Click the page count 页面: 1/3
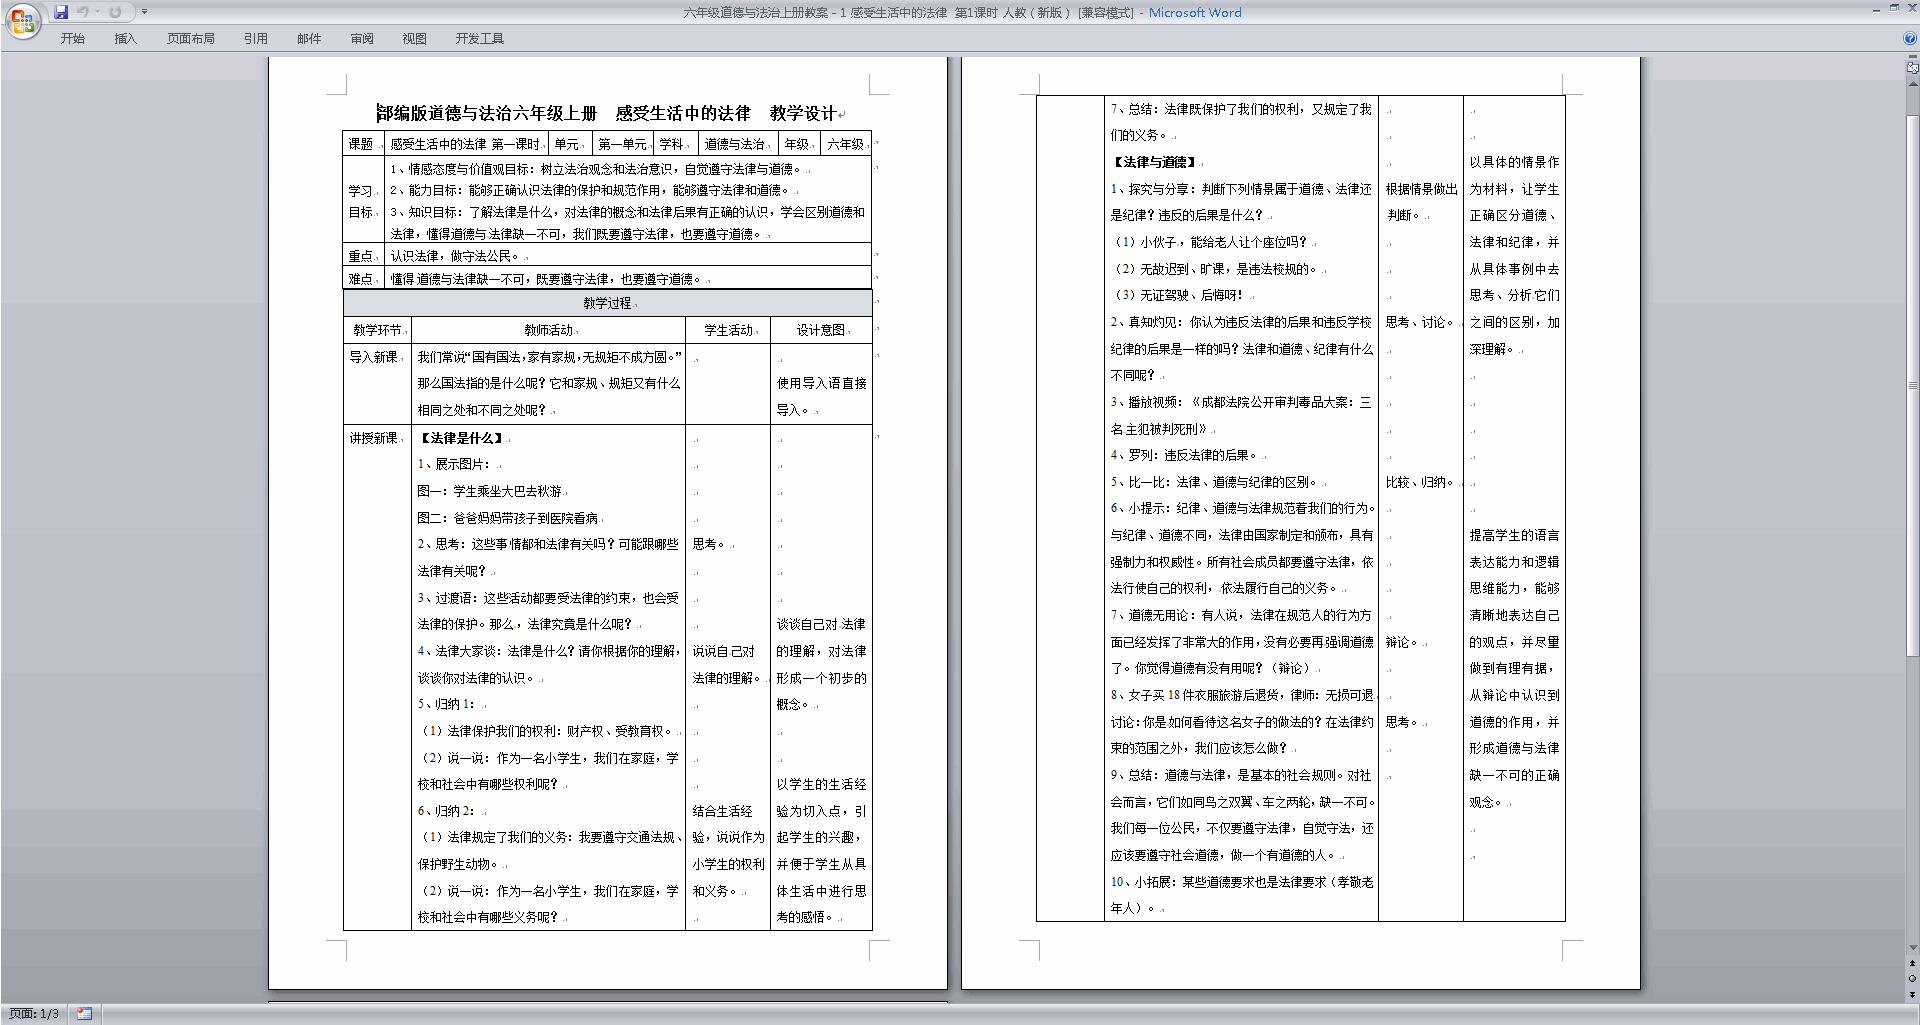 coord(34,1014)
